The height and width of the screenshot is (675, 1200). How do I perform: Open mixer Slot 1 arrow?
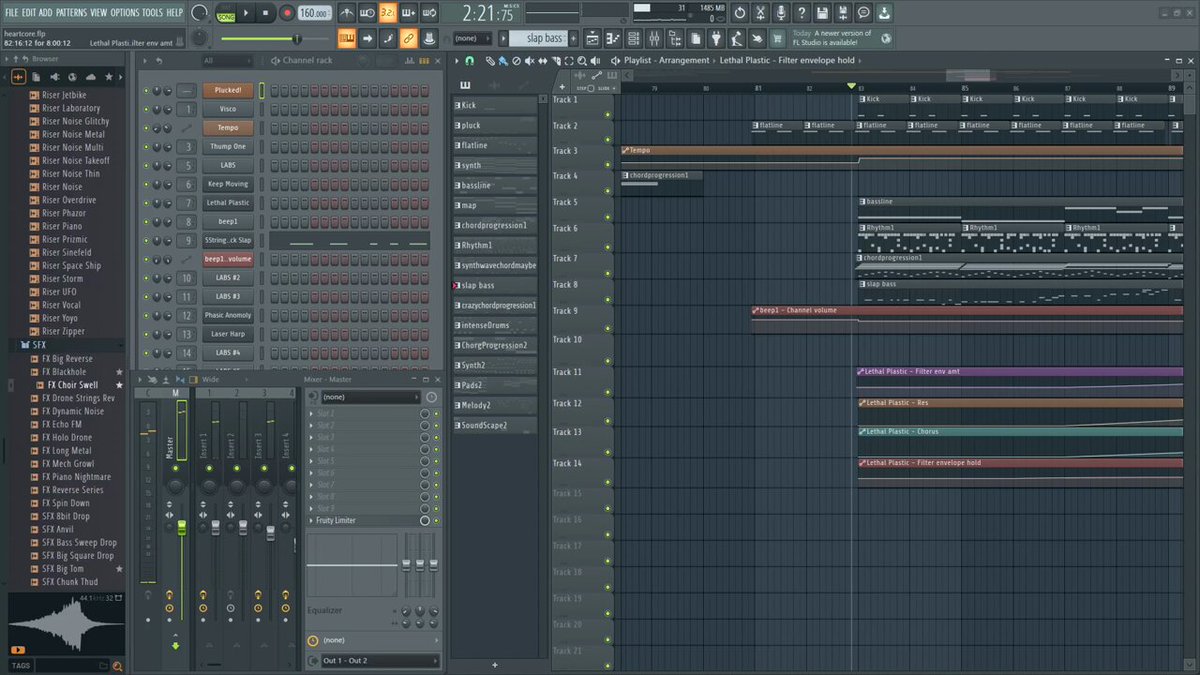tap(311, 414)
